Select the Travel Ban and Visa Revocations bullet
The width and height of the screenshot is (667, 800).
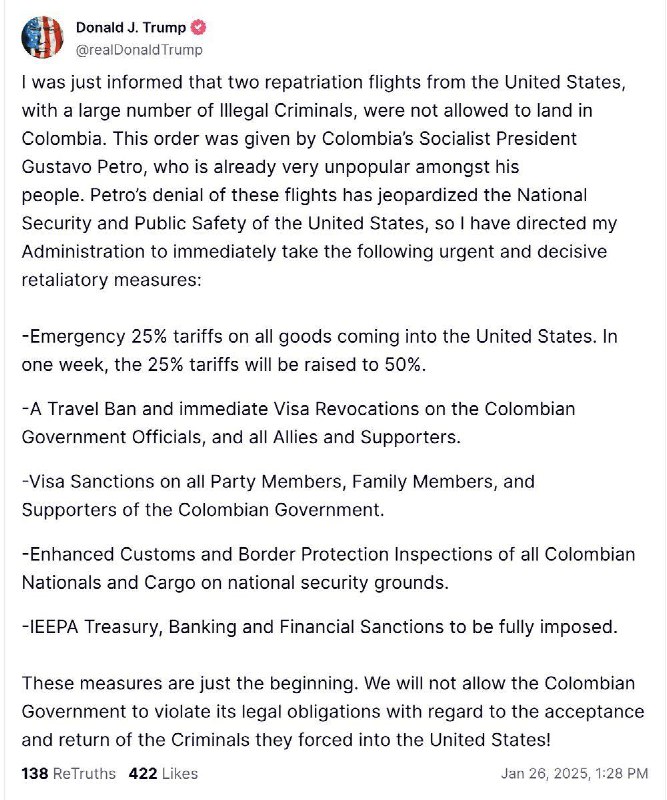(x=299, y=423)
